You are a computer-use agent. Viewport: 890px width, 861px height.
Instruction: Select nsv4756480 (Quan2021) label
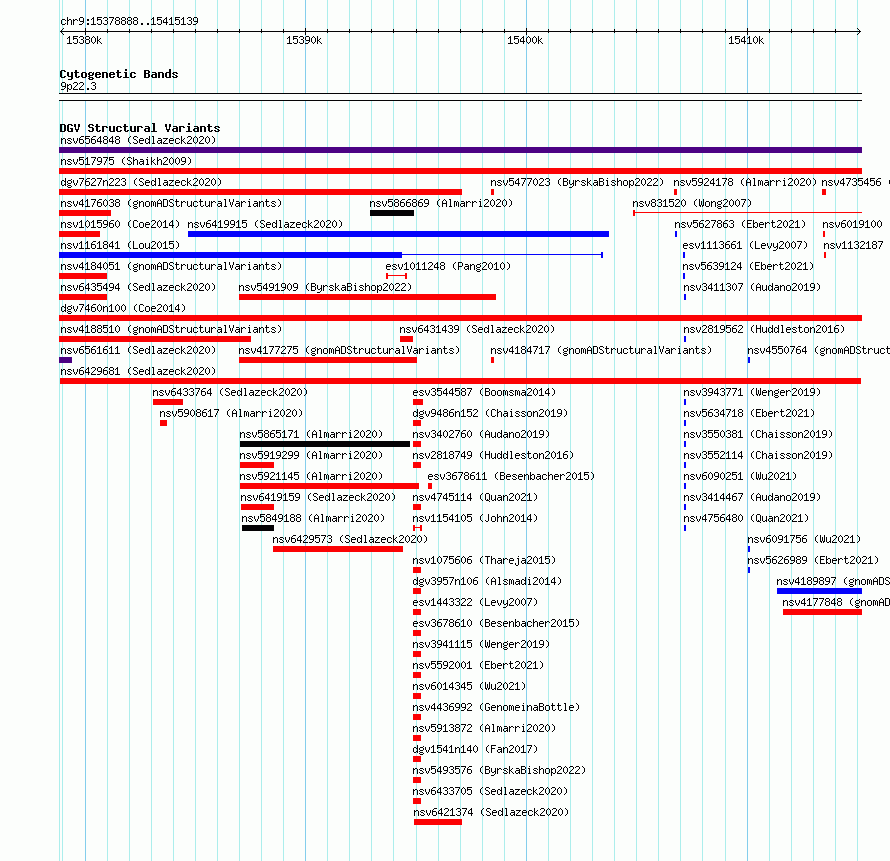[746, 518]
